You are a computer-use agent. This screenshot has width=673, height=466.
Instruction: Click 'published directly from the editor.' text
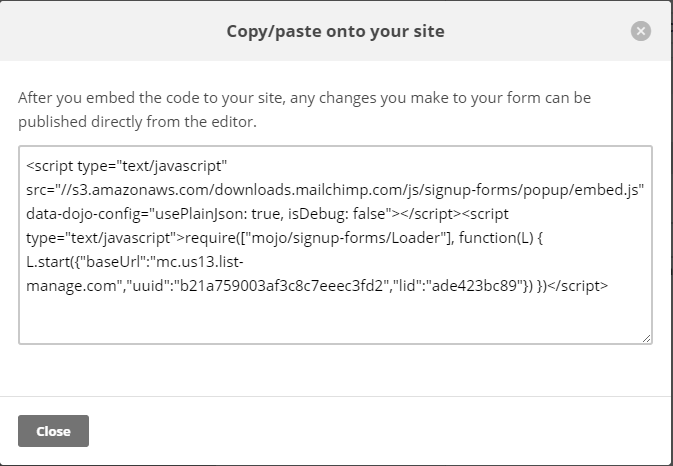[x=137, y=122]
